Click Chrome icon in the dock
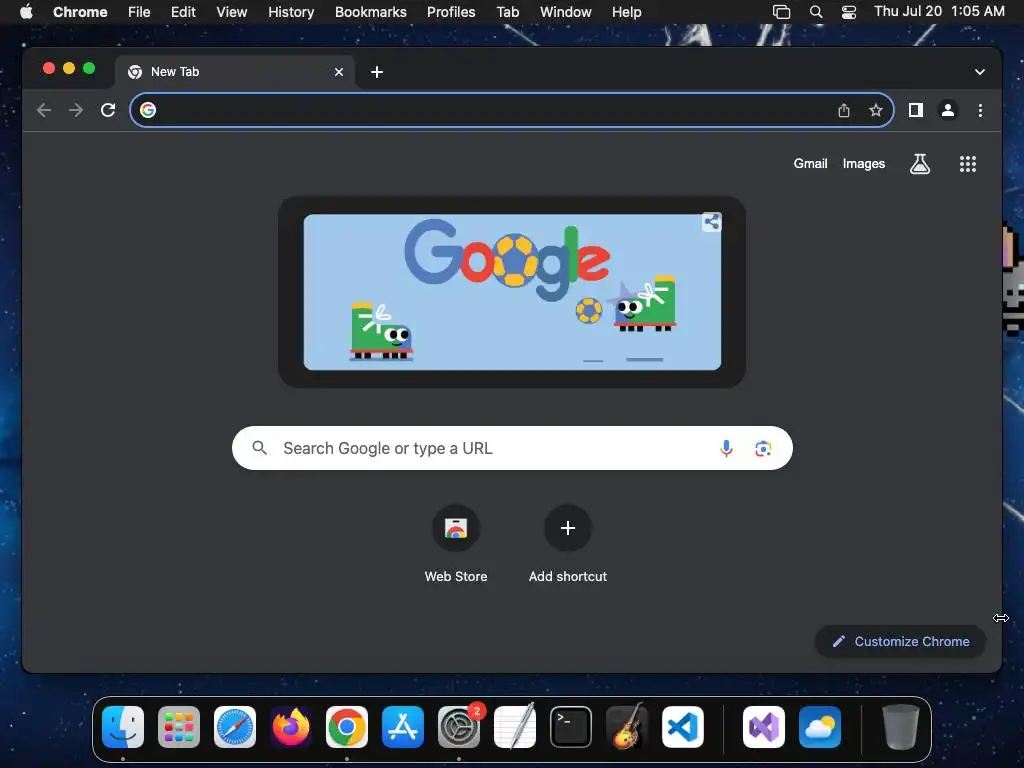Image resolution: width=1024 pixels, height=768 pixels. click(347, 727)
